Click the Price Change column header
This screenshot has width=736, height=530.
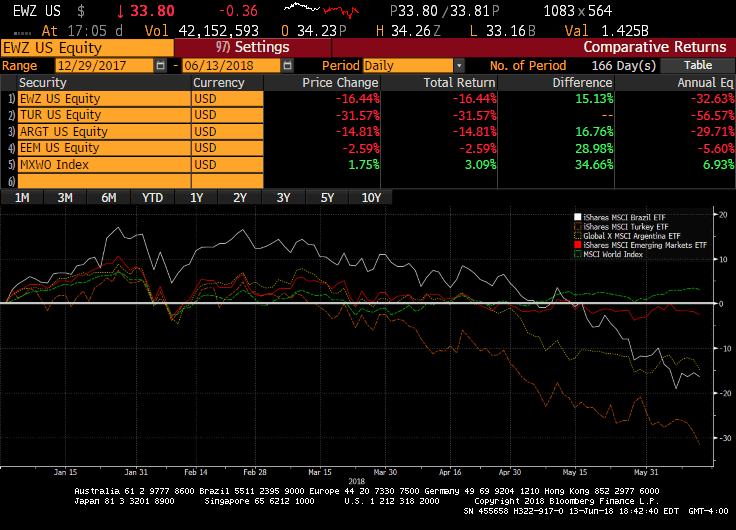322,83
